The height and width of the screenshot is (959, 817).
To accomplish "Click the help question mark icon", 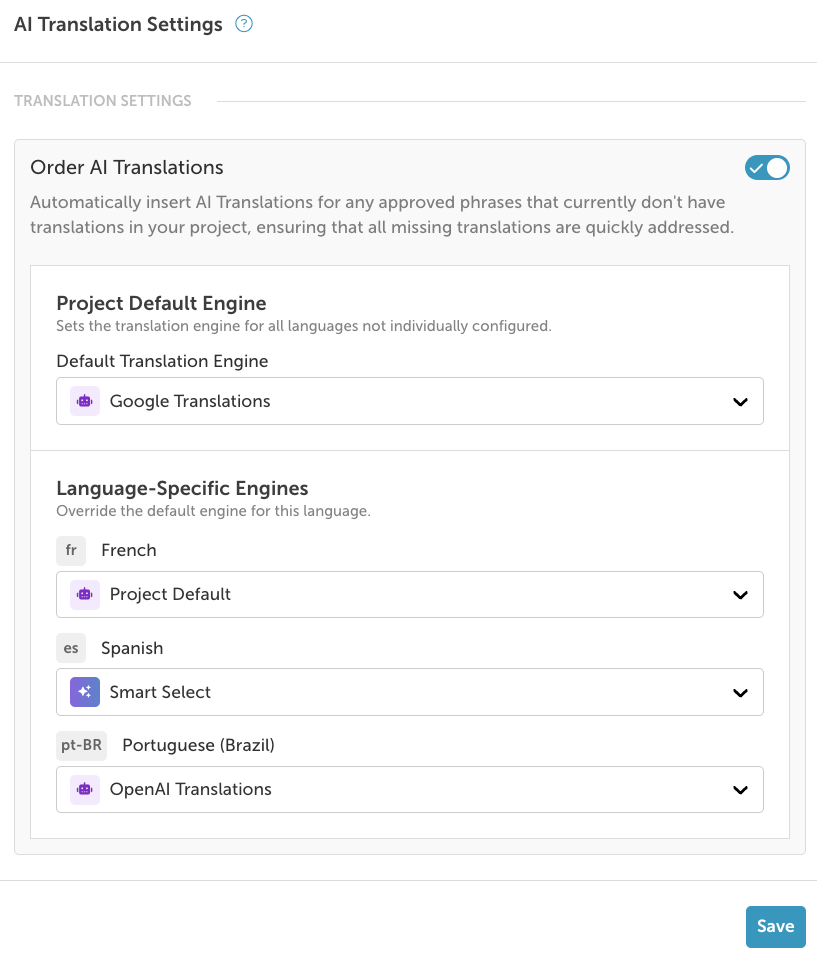I will (x=243, y=25).
